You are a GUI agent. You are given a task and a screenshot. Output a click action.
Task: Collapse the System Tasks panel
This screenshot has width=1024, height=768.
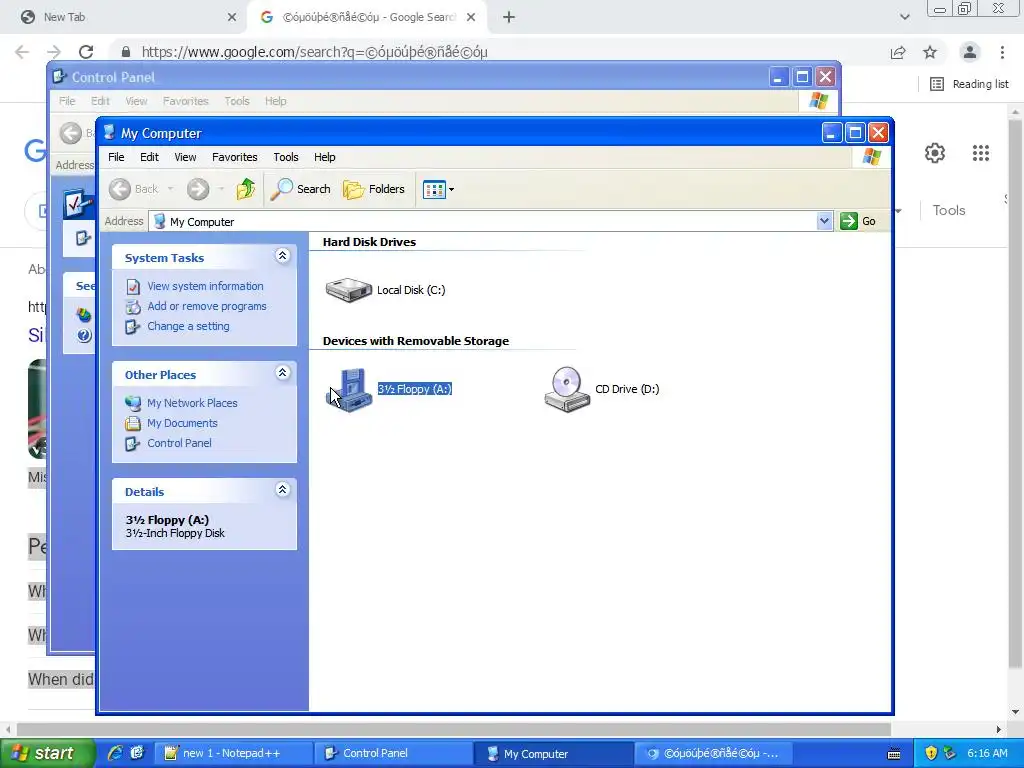(282, 256)
